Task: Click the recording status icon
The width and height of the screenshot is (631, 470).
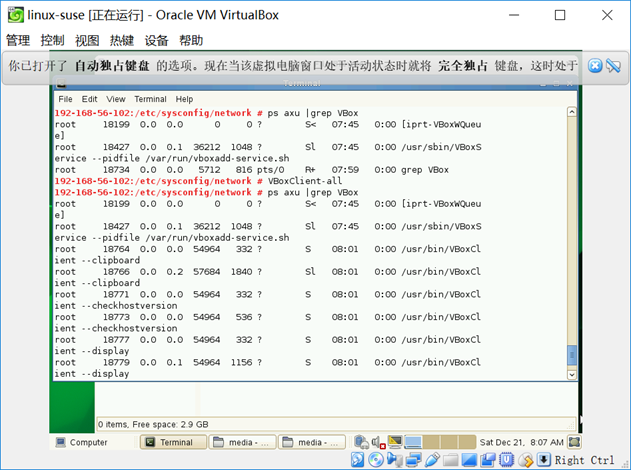Action: pos(488,460)
